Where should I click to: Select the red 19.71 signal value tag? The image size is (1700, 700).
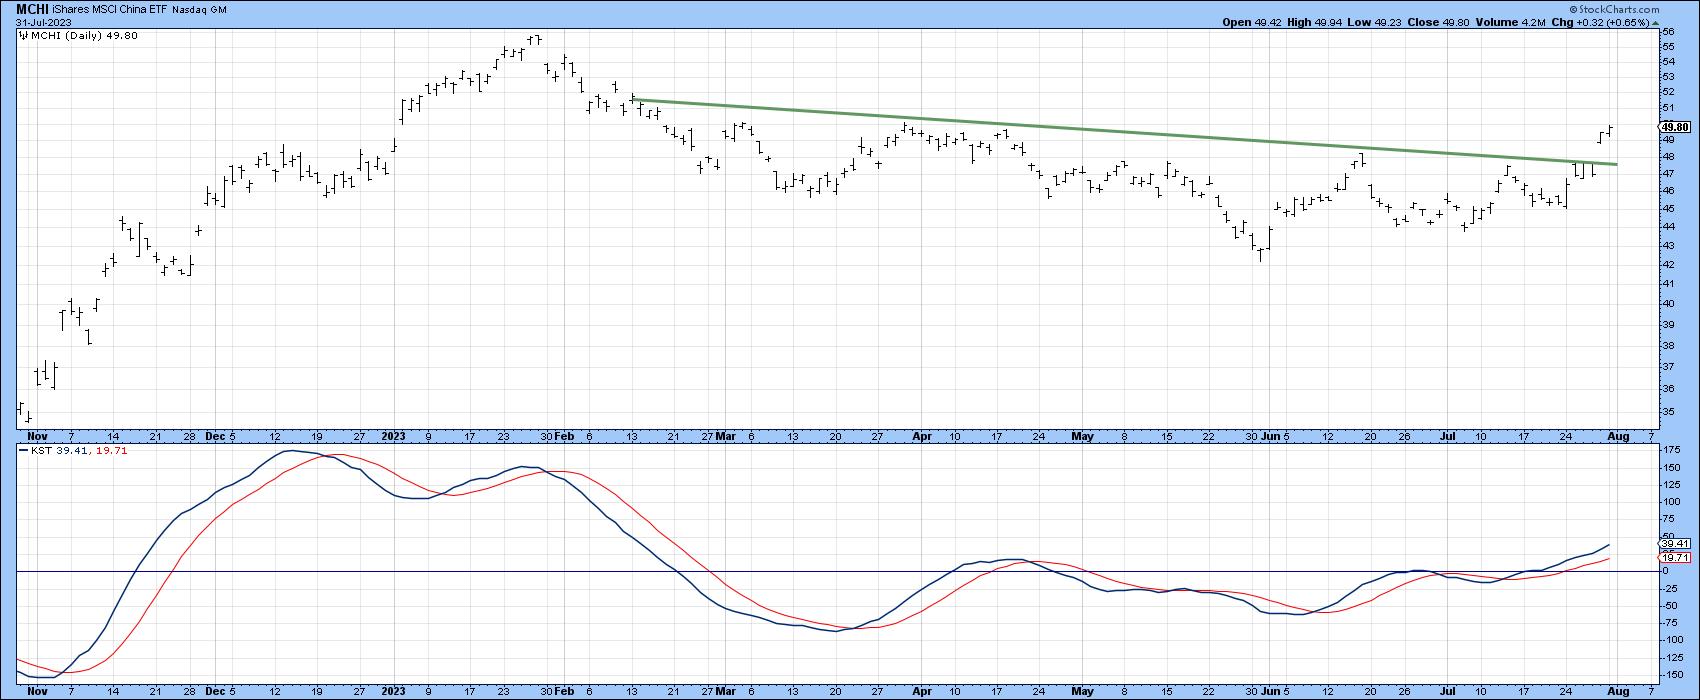1675,558
